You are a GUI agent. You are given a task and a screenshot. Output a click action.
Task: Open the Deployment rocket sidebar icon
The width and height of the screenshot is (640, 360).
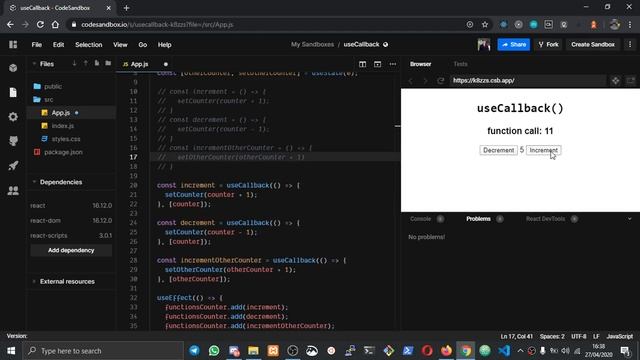click(x=13, y=166)
